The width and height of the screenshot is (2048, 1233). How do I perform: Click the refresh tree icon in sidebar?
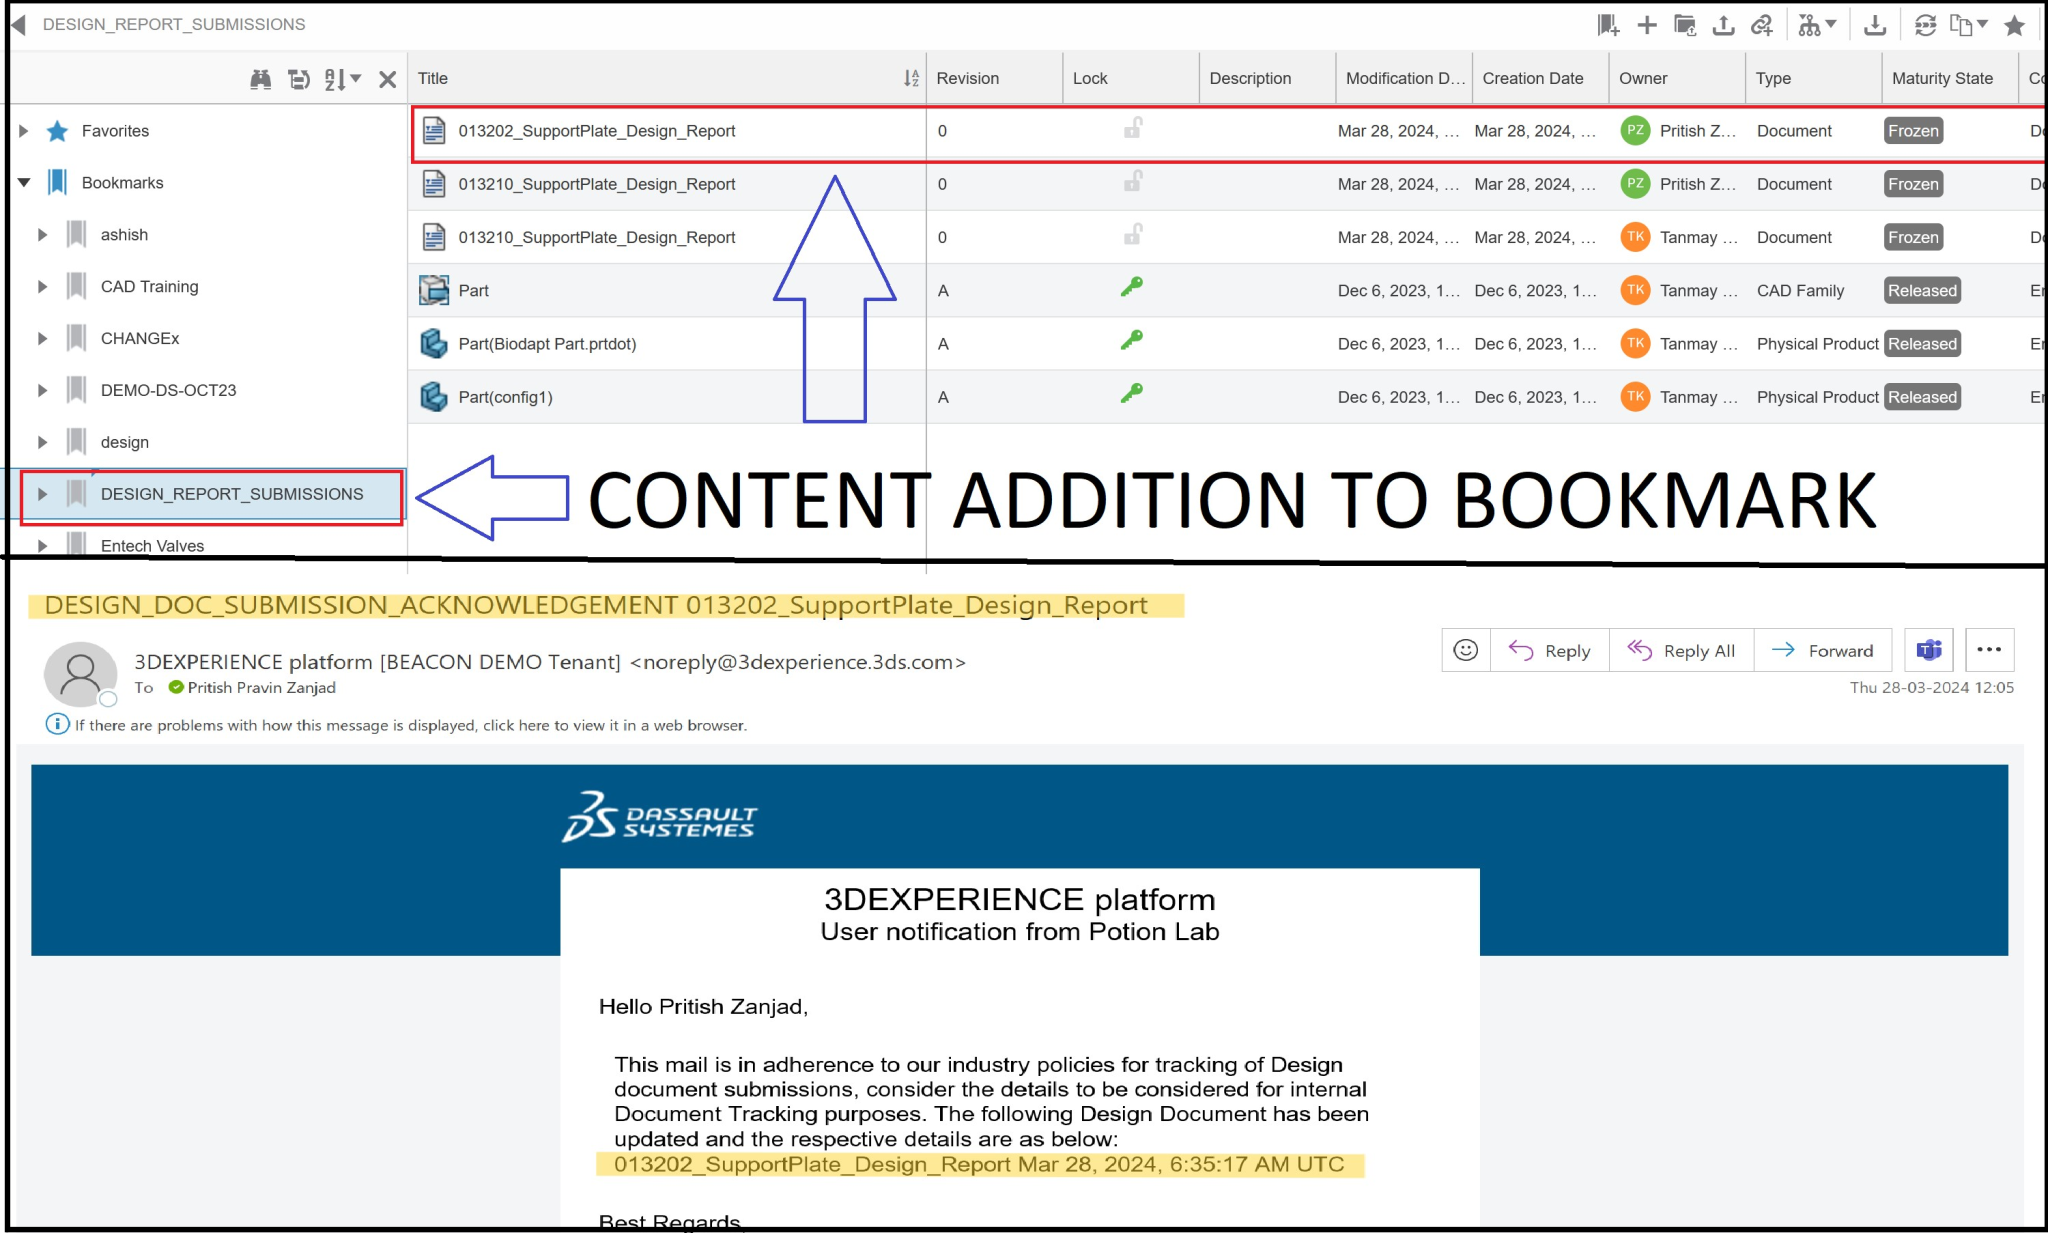tap(299, 79)
